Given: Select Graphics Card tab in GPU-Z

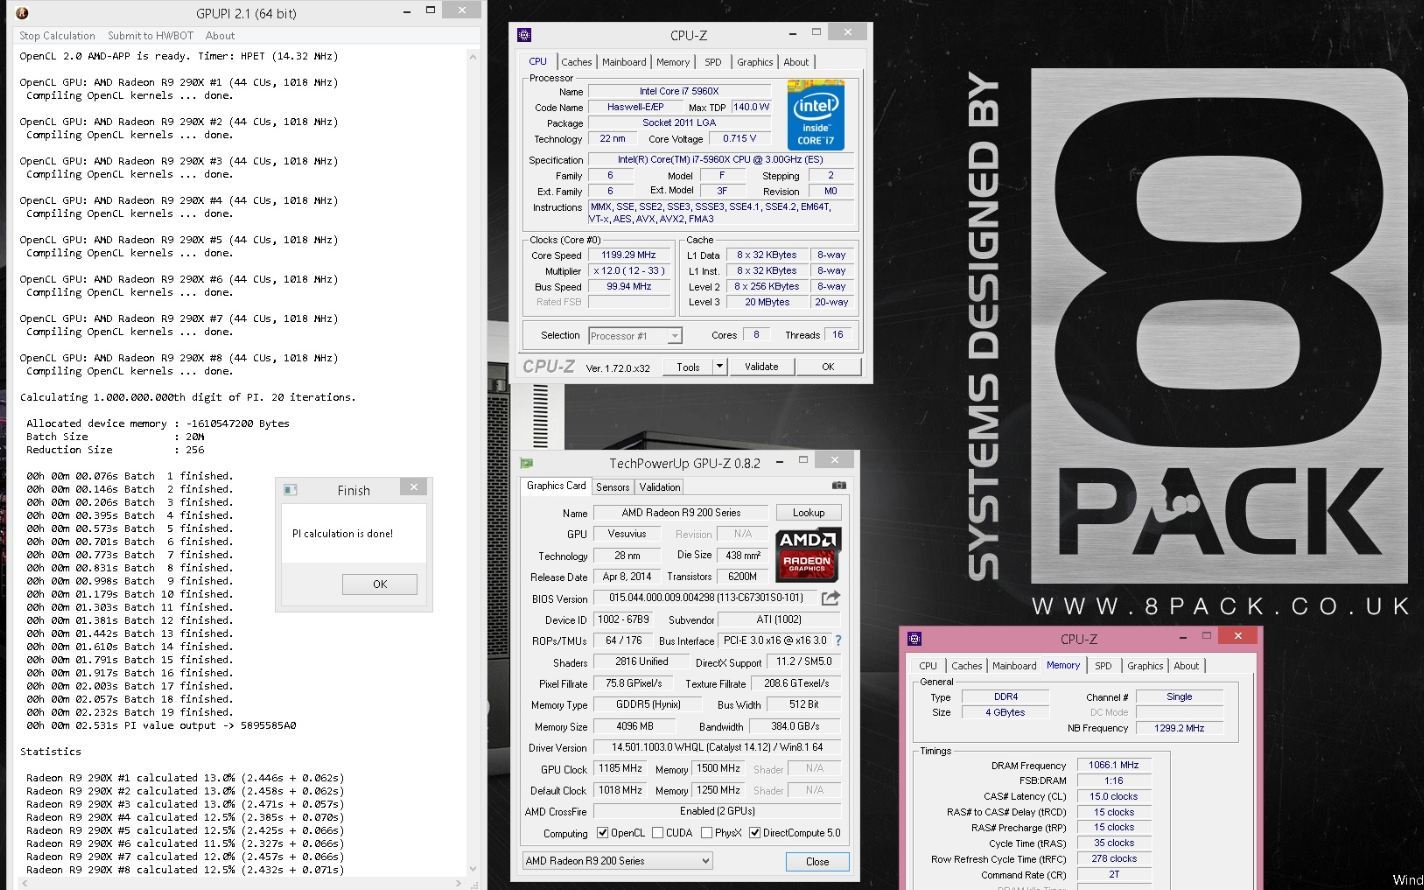Looking at the screenshot, I should (556, 486).
